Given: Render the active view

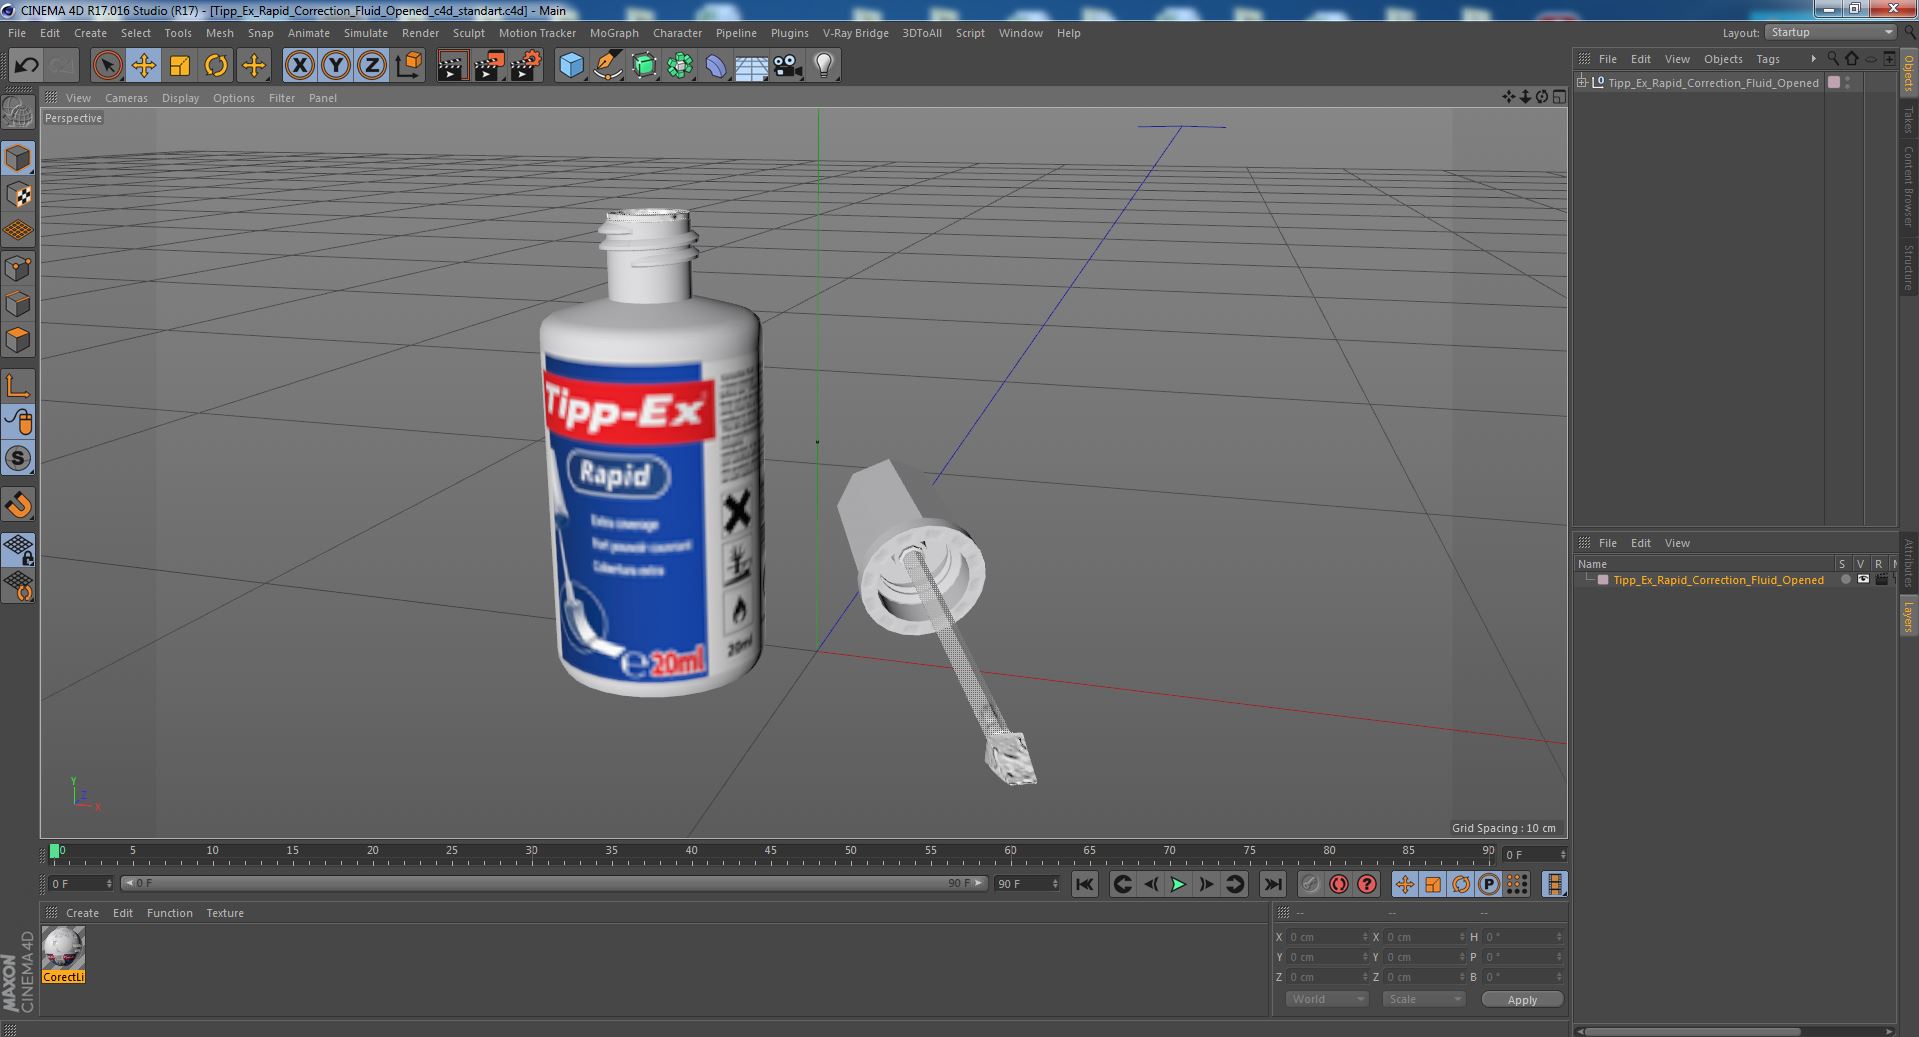Looking at the screenshot, I should tap(452, 66).
